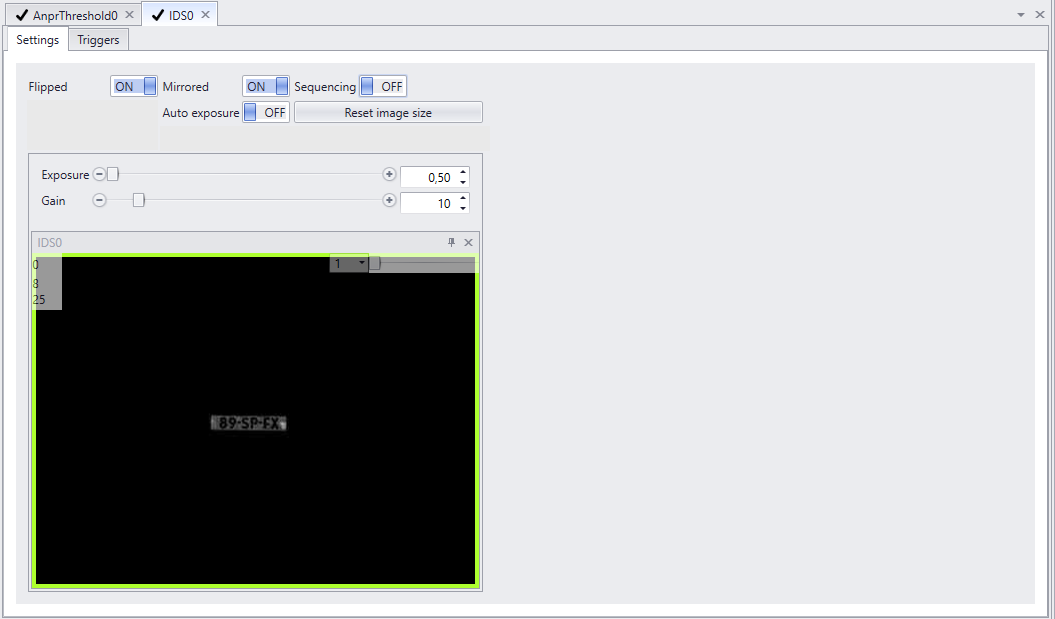
Task: Open the Triggers tab
Action: pyautogui.click(x=98, y=40)
